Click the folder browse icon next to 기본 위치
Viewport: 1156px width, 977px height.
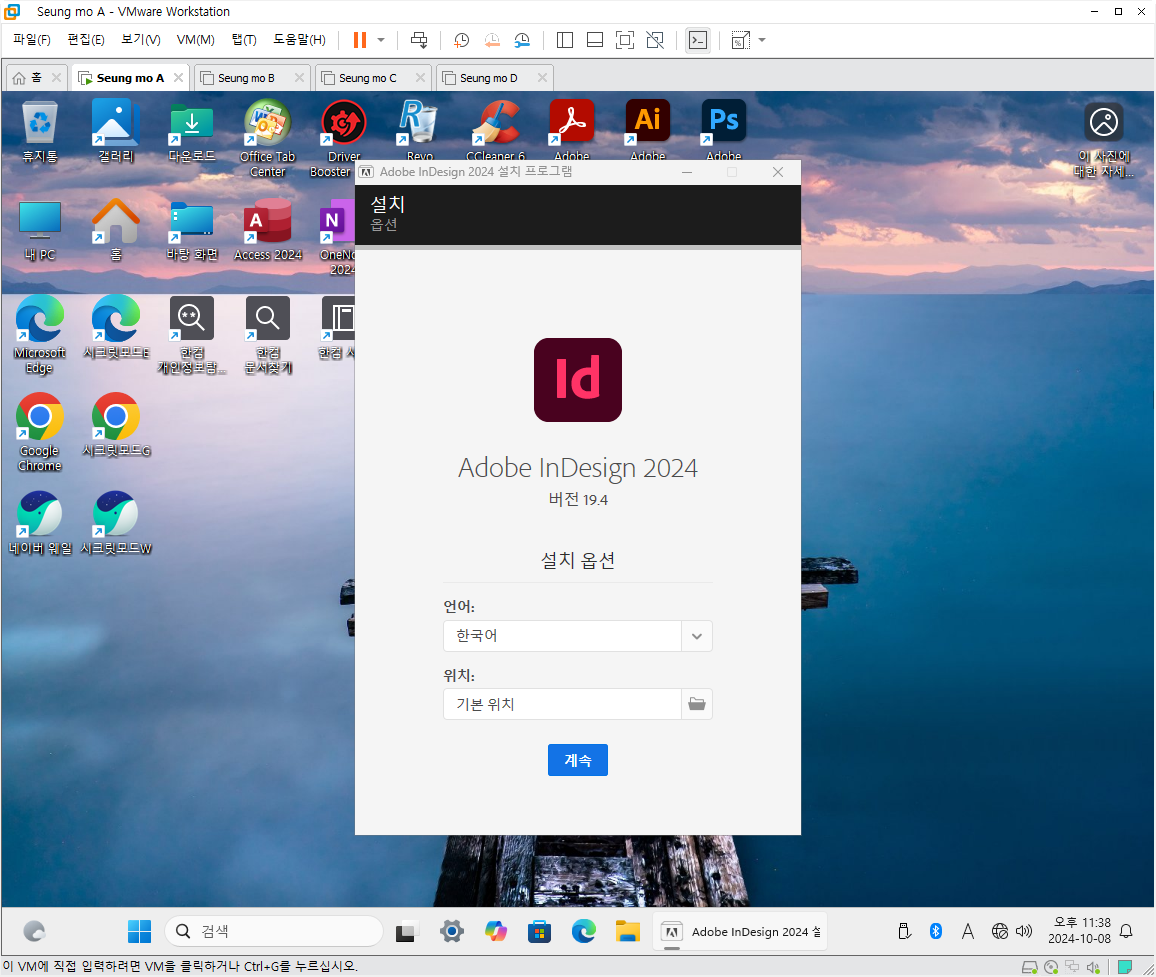tap(697, 704)
